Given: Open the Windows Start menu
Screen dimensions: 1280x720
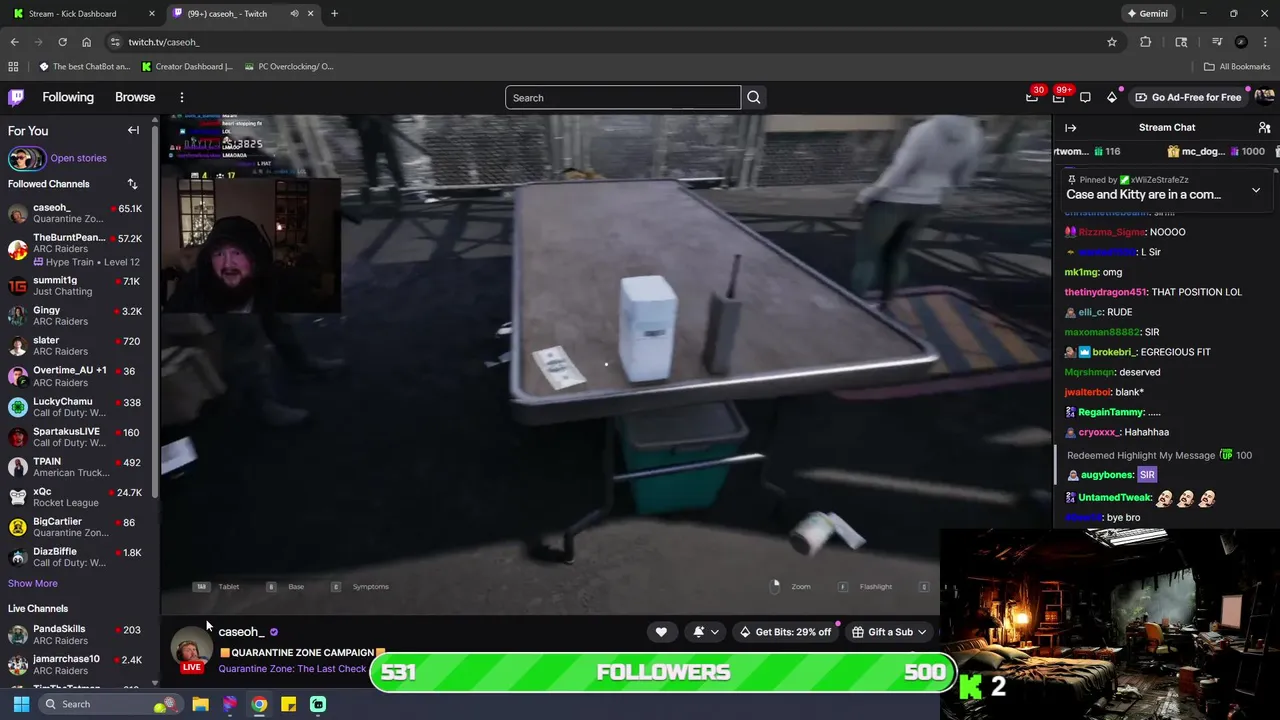Looking at the screenshot, I should click(21, 704).
